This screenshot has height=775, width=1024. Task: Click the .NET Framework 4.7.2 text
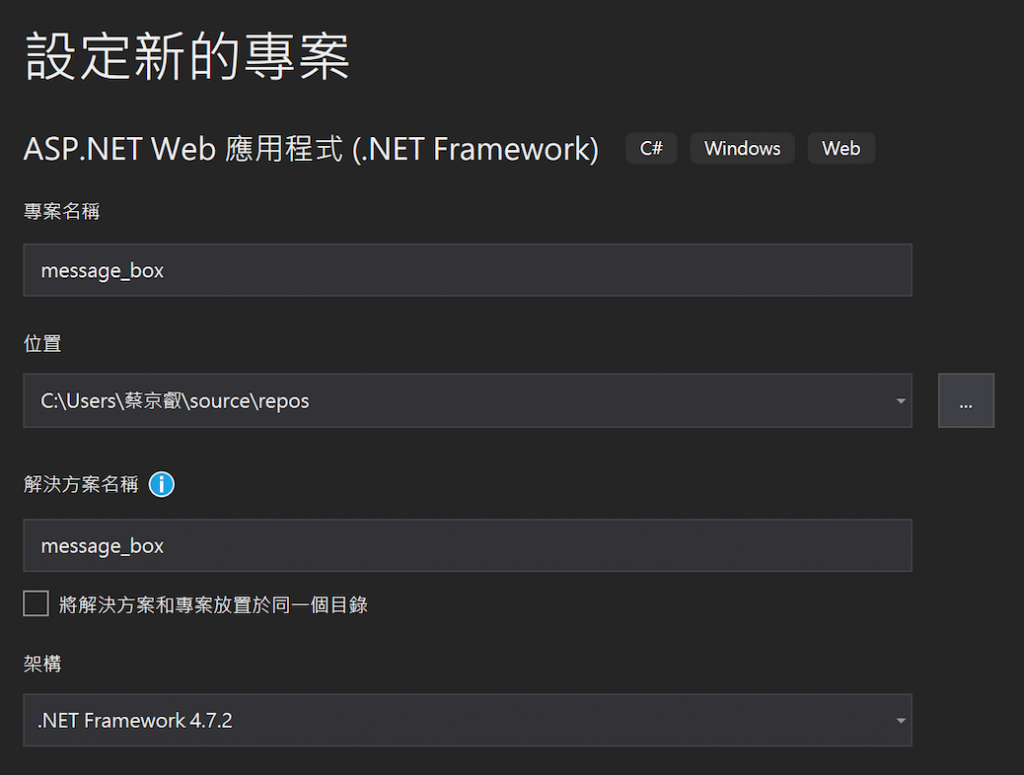135,721
